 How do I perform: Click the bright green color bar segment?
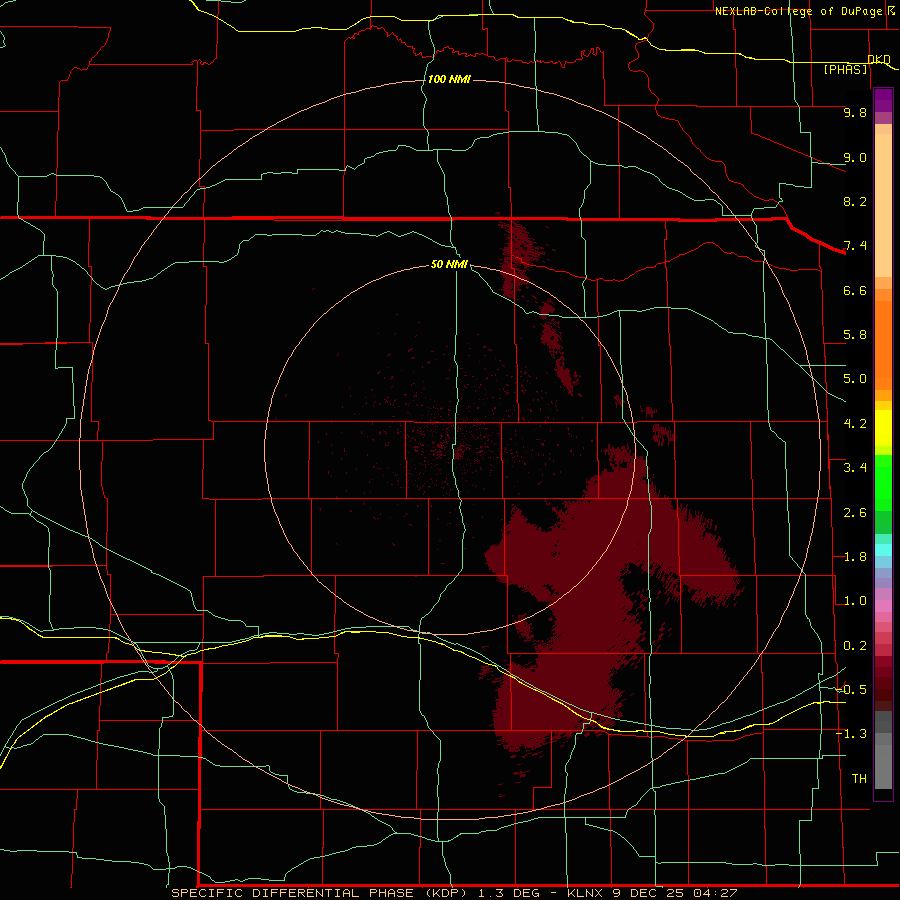tap(883, 485)
